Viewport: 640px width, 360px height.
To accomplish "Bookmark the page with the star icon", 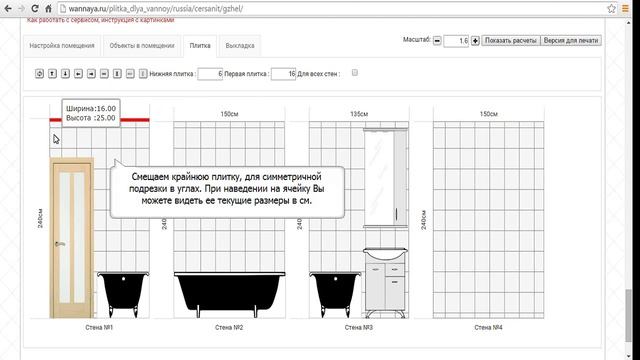I will 611,8.
